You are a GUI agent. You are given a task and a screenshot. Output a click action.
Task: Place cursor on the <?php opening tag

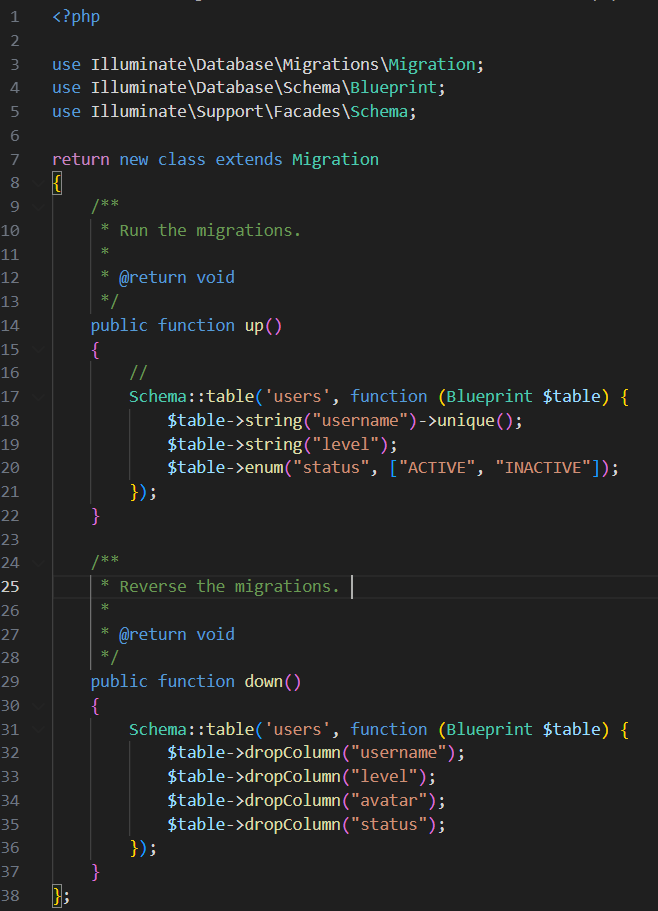[76, 16]
